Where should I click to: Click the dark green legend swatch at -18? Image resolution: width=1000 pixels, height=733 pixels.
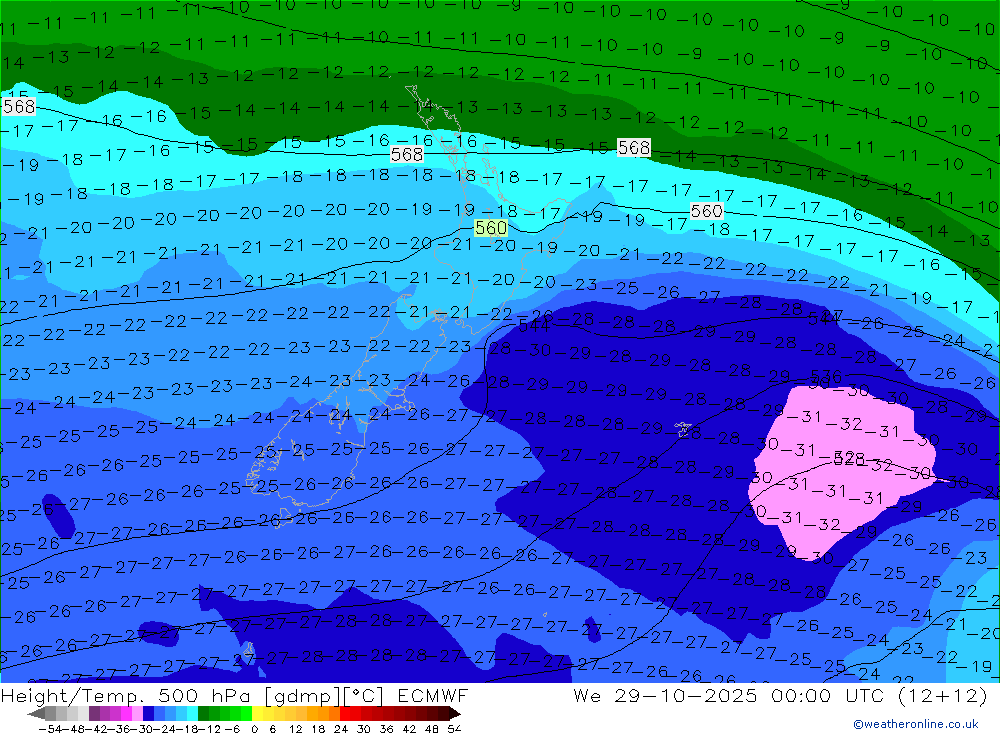[x=203, y=713]
